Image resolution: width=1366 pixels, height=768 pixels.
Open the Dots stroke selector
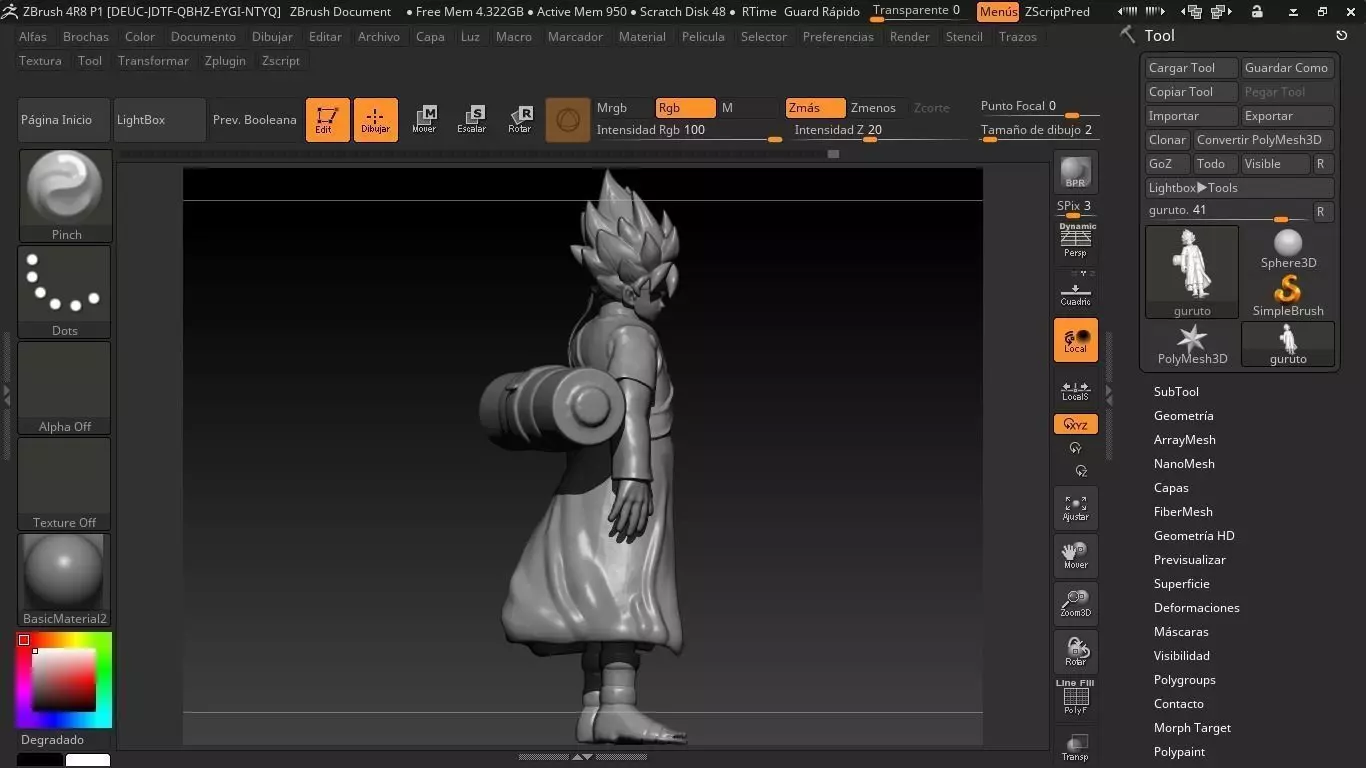(65, 292)
